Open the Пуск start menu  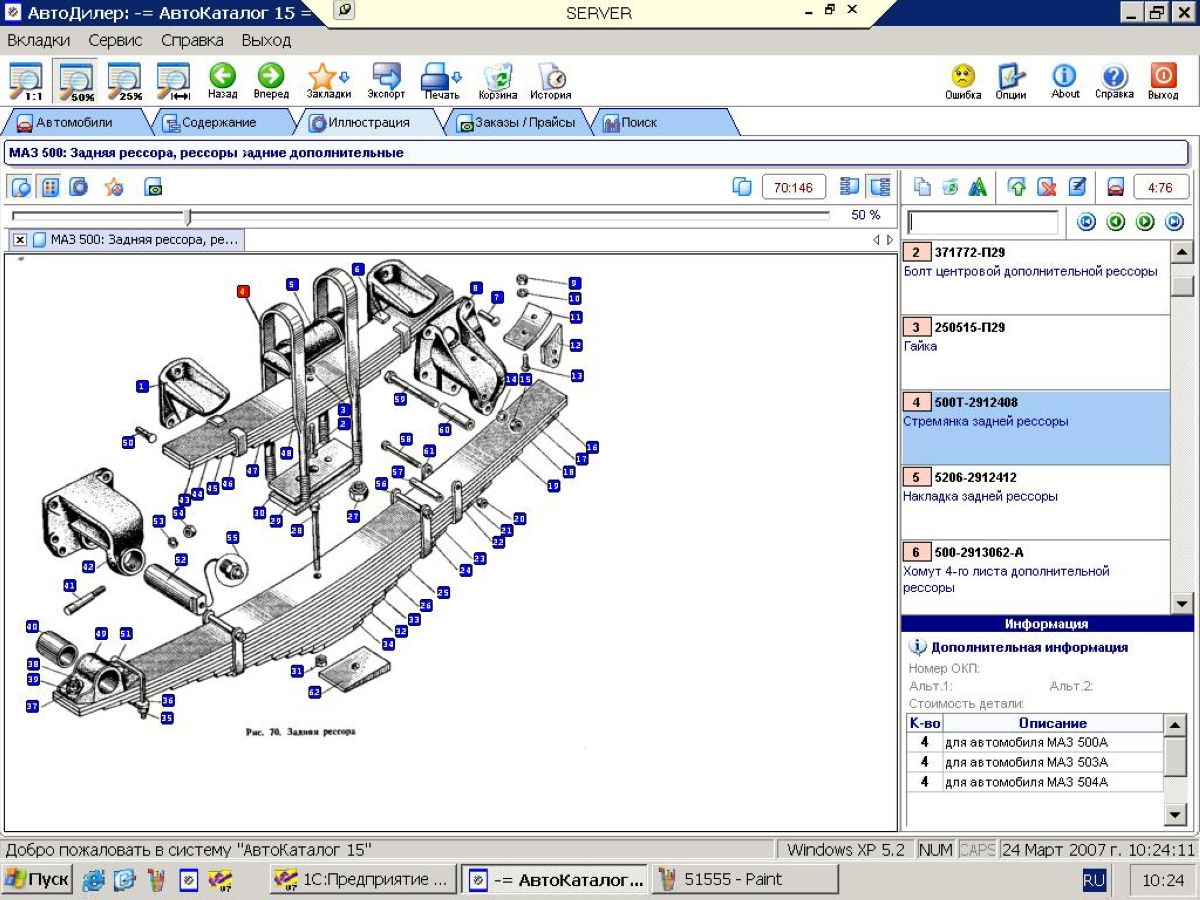point(37,880)
